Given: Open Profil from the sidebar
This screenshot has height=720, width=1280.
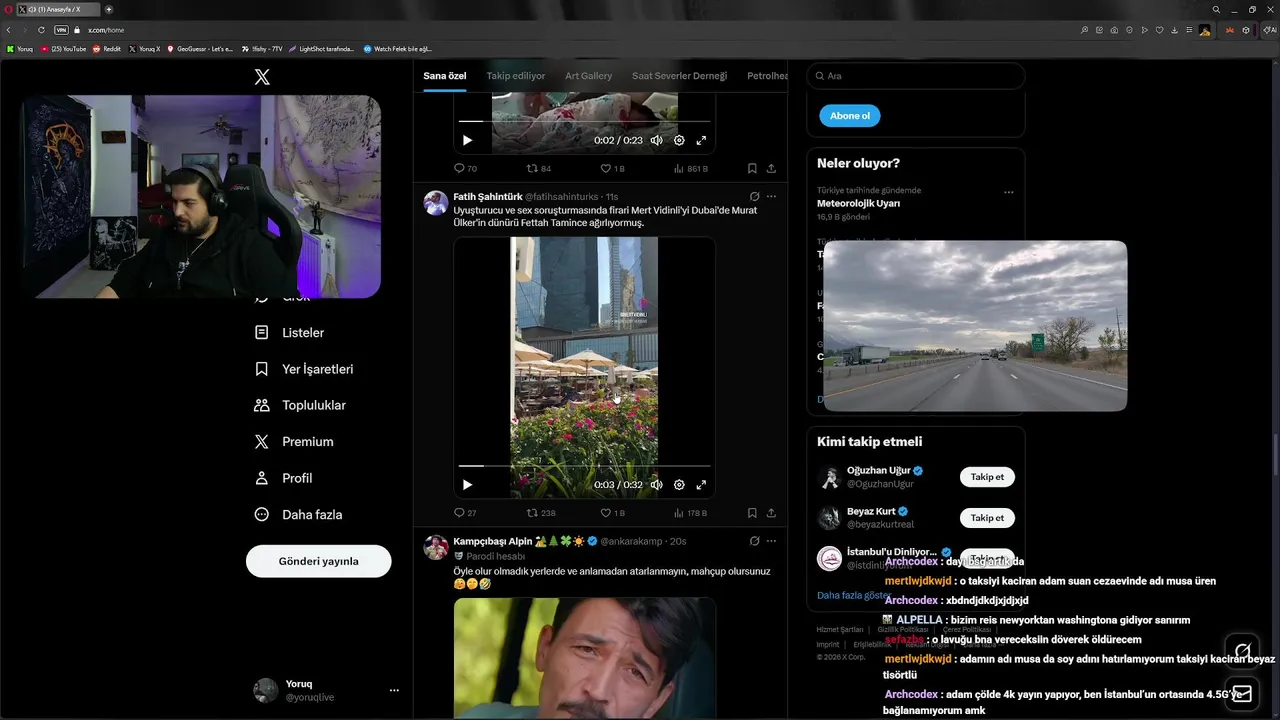Looking at the screenshot, I should [x=284, y=478].
